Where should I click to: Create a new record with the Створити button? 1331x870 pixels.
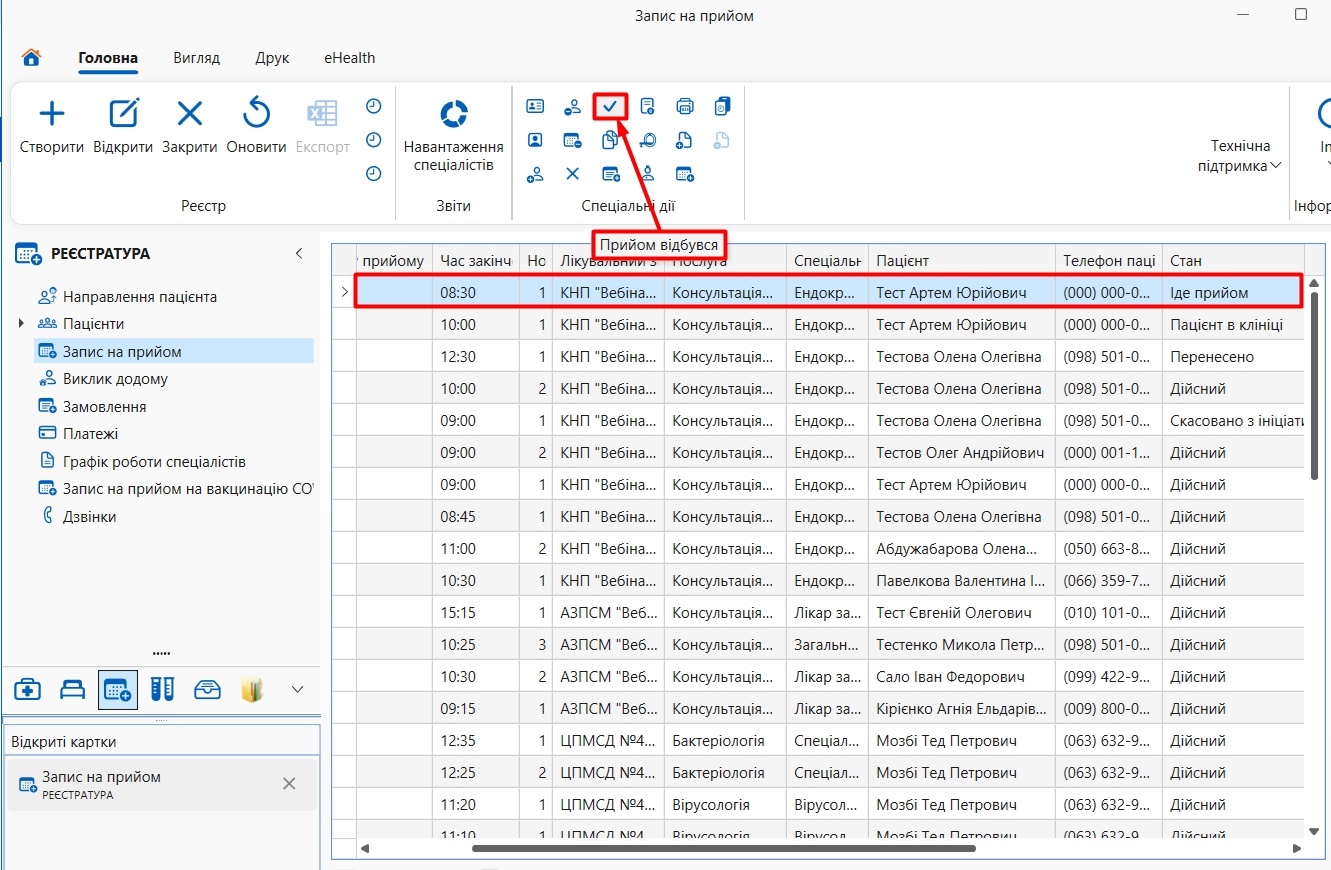point(52,126)
